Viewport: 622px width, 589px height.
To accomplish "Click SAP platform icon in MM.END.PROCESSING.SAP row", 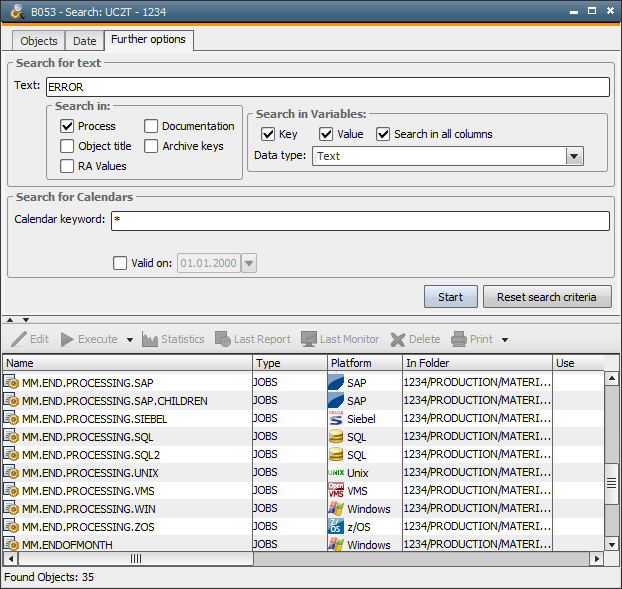I will point(336,382).
